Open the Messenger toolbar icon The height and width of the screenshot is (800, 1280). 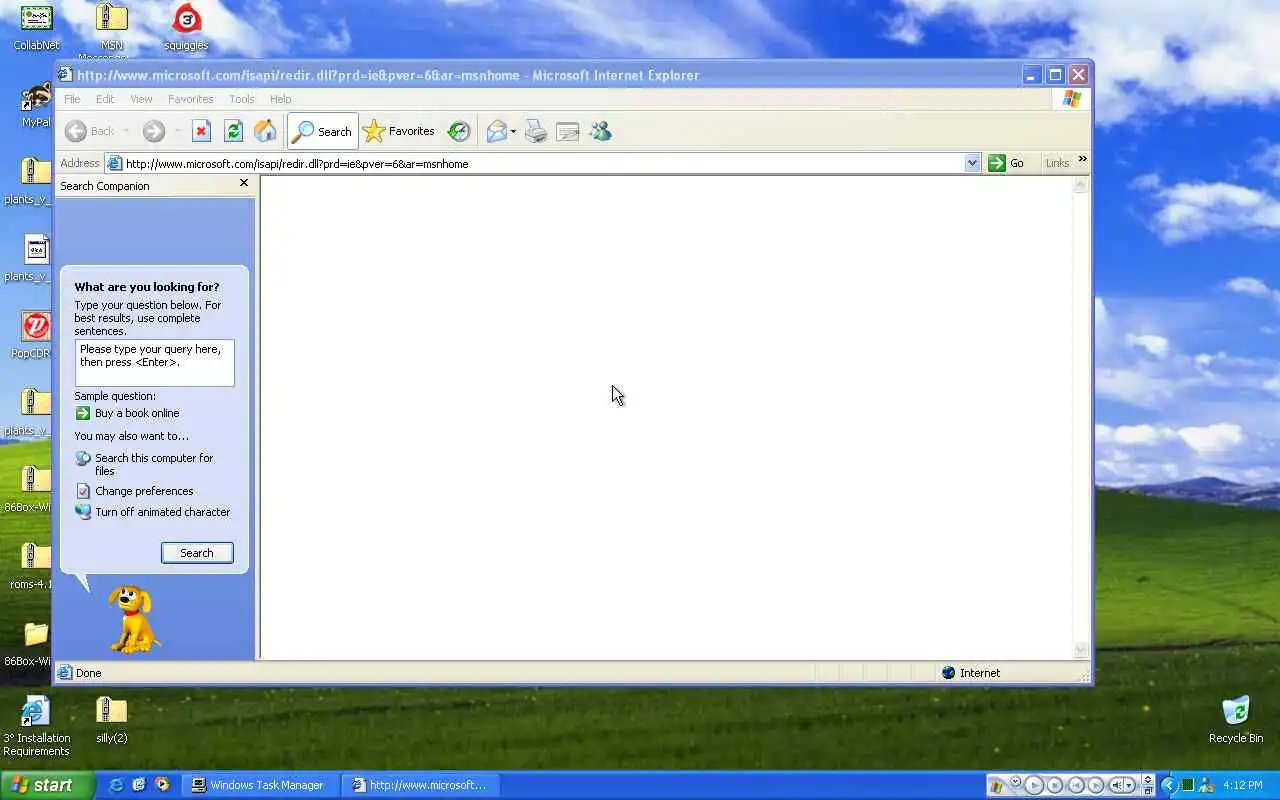pos(600,131)
